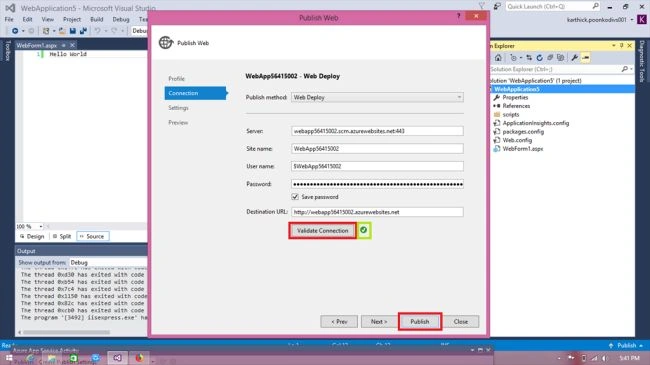650x365 pixels.
Task: Open the Publish method dropdown
Action: pyautogui.click(x=377, y=97)
